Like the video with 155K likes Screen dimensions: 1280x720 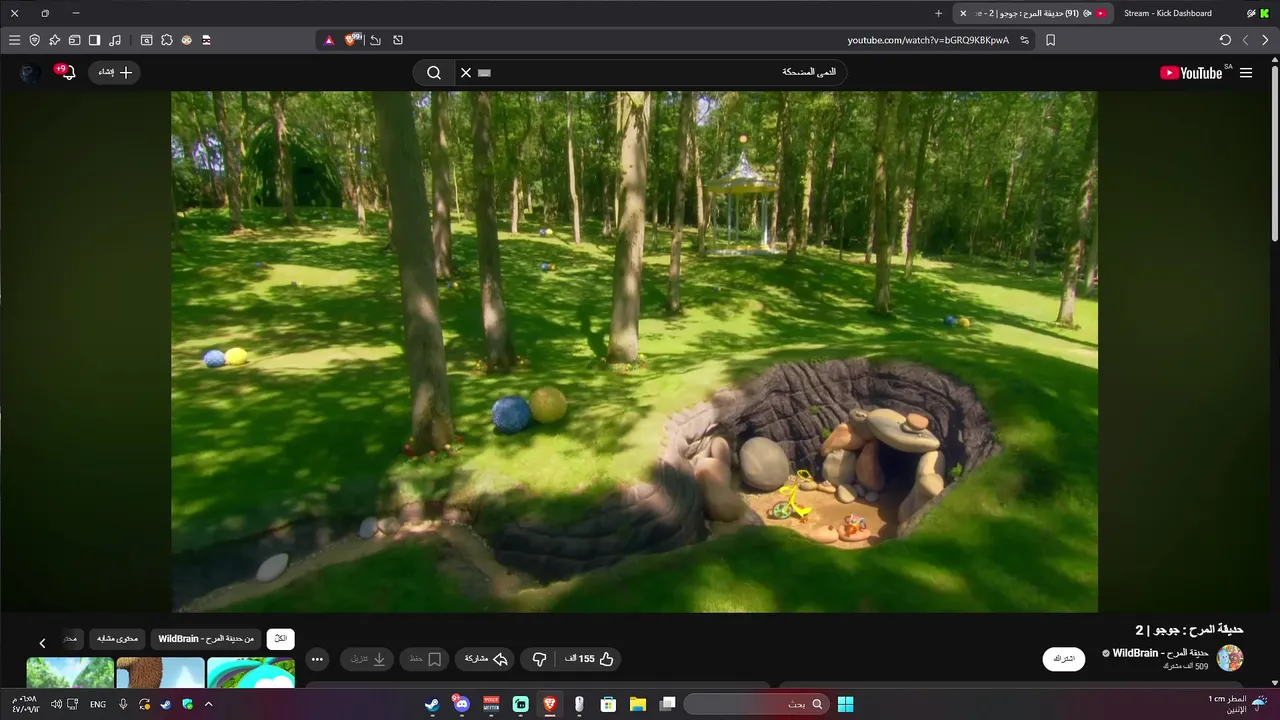[x=589, y=659]
